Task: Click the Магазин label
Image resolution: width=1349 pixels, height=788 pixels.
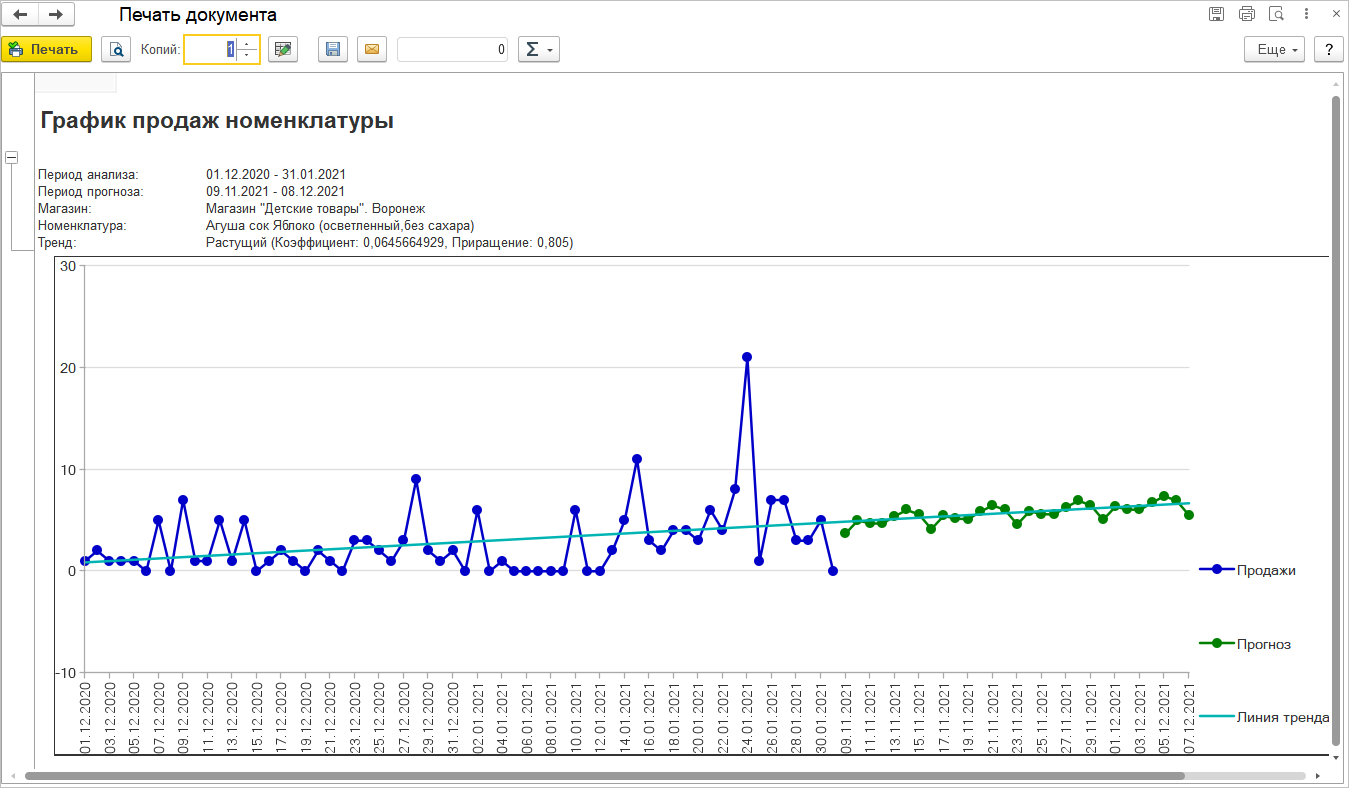Action: (x=65, y=208)
